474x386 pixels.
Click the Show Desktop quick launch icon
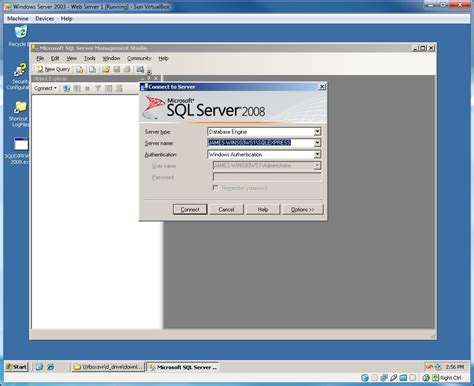pos(39,367)
